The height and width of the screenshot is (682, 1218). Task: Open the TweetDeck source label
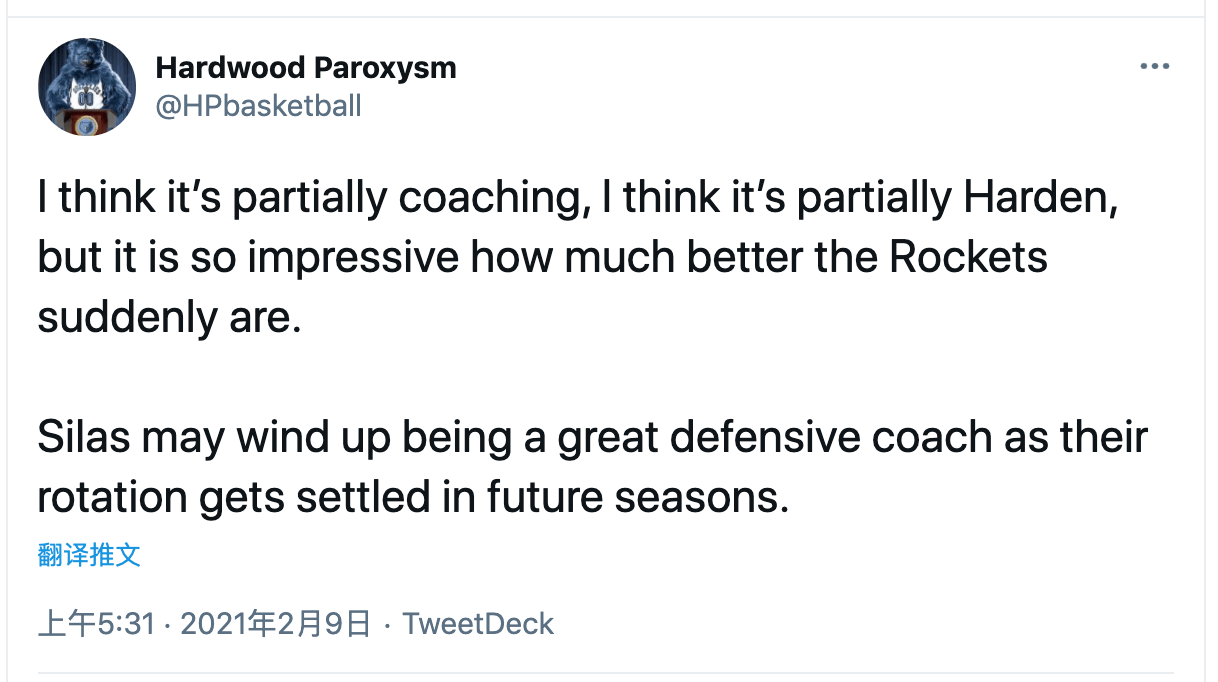[x=478, y=624]
